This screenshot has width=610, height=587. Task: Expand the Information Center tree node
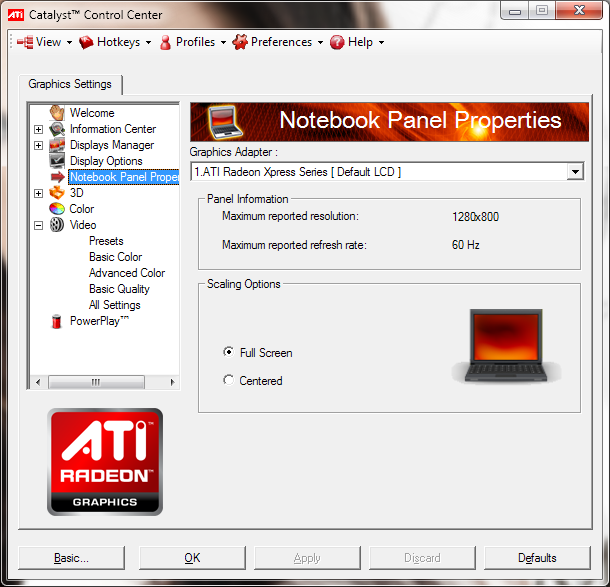coord(39,129)
